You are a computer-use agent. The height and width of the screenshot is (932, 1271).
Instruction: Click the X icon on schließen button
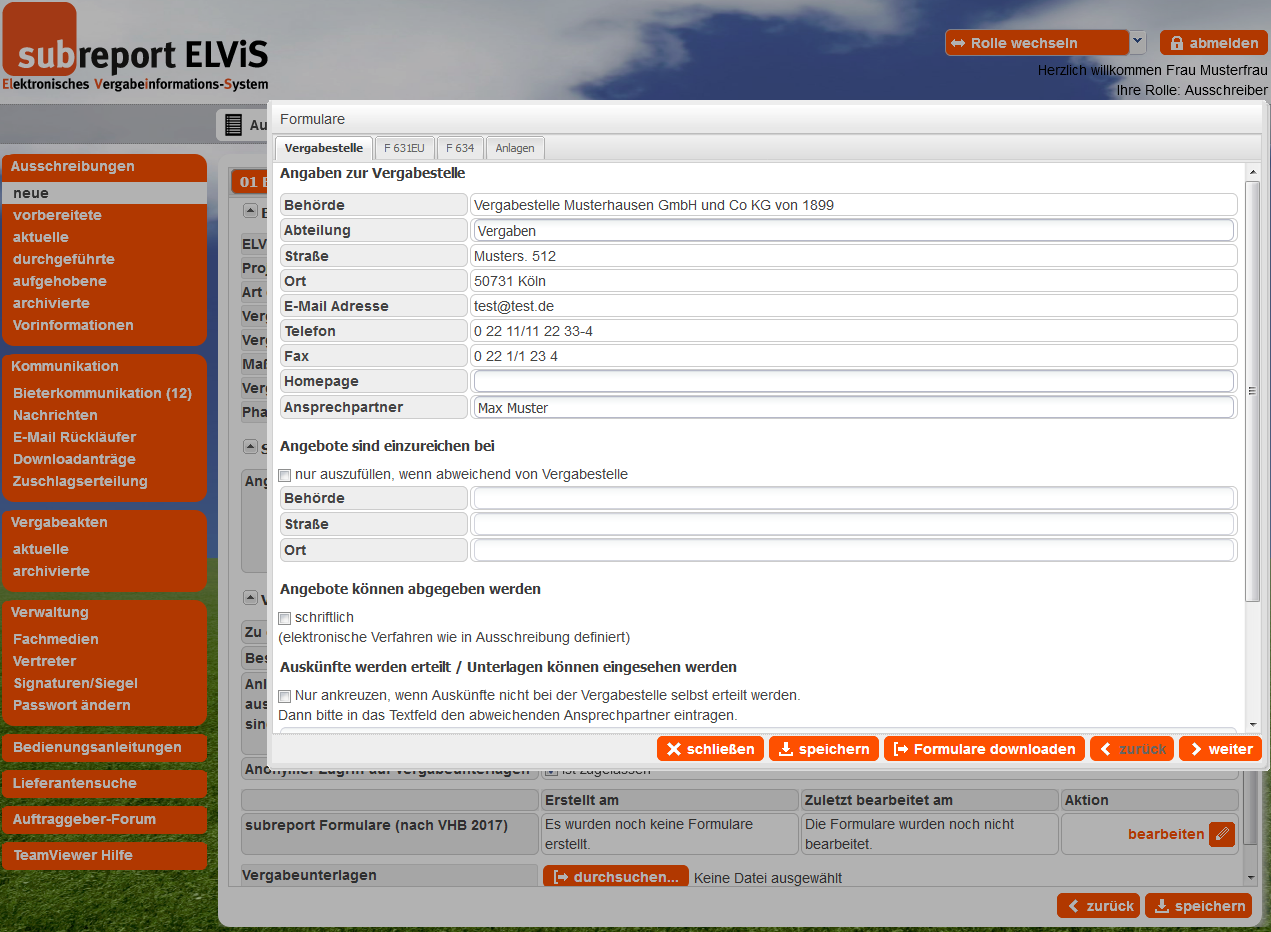pos(674,749)
